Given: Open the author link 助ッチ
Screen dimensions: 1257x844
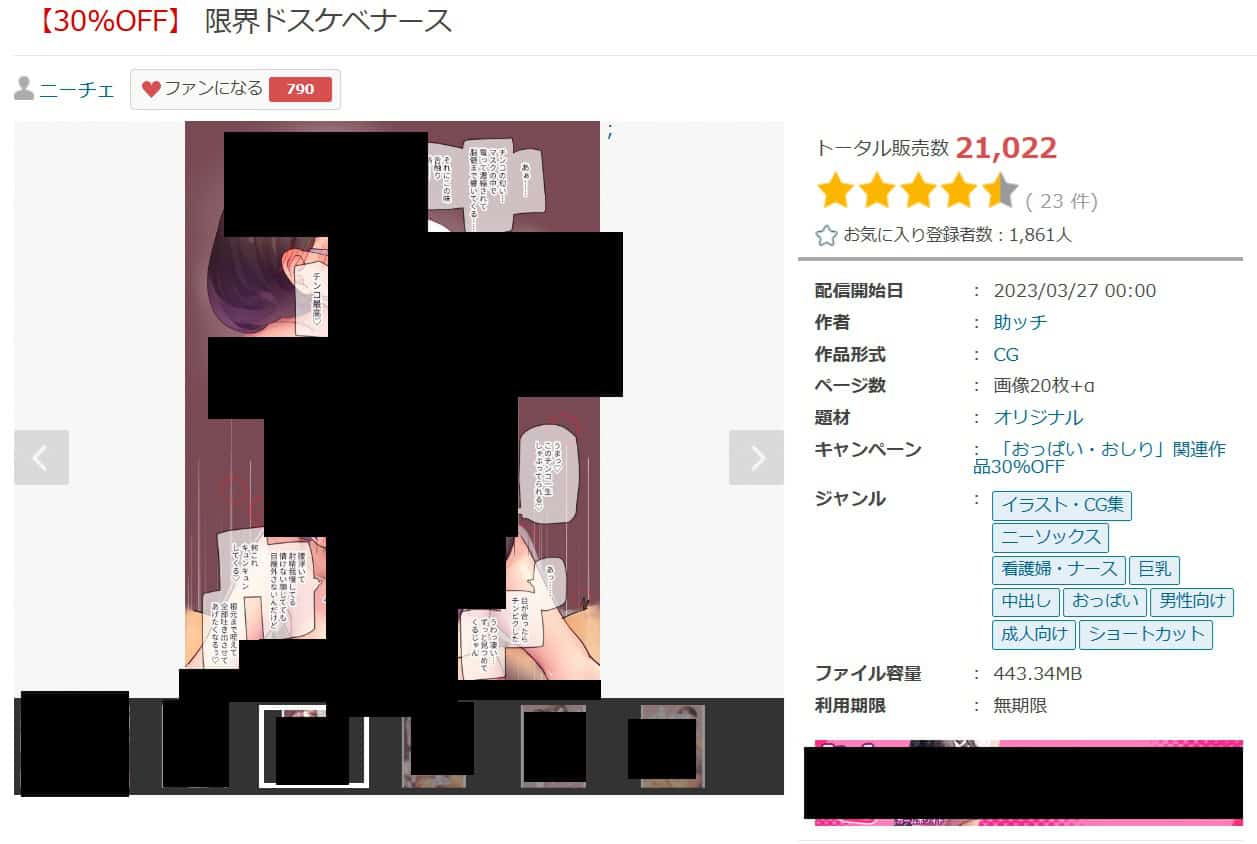Looking at the screenshot, I should [1020, 322].
